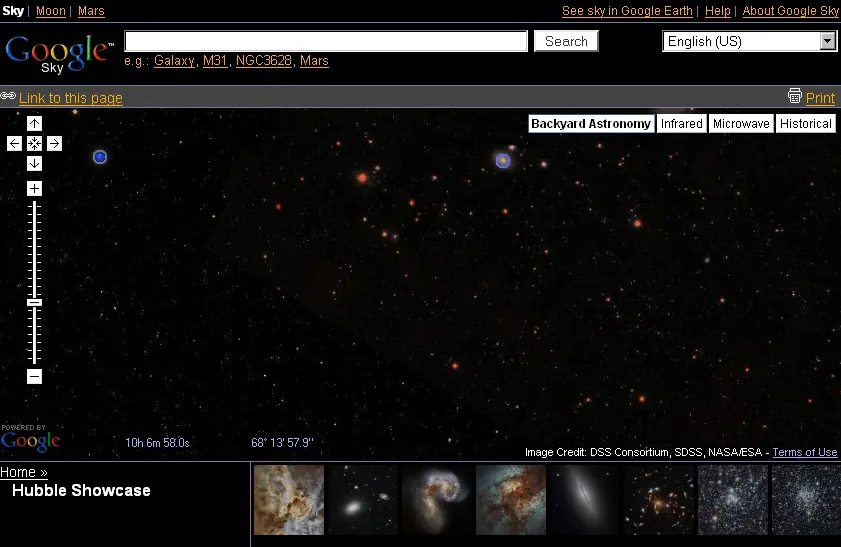Pan the sky view down

point(34,164)
